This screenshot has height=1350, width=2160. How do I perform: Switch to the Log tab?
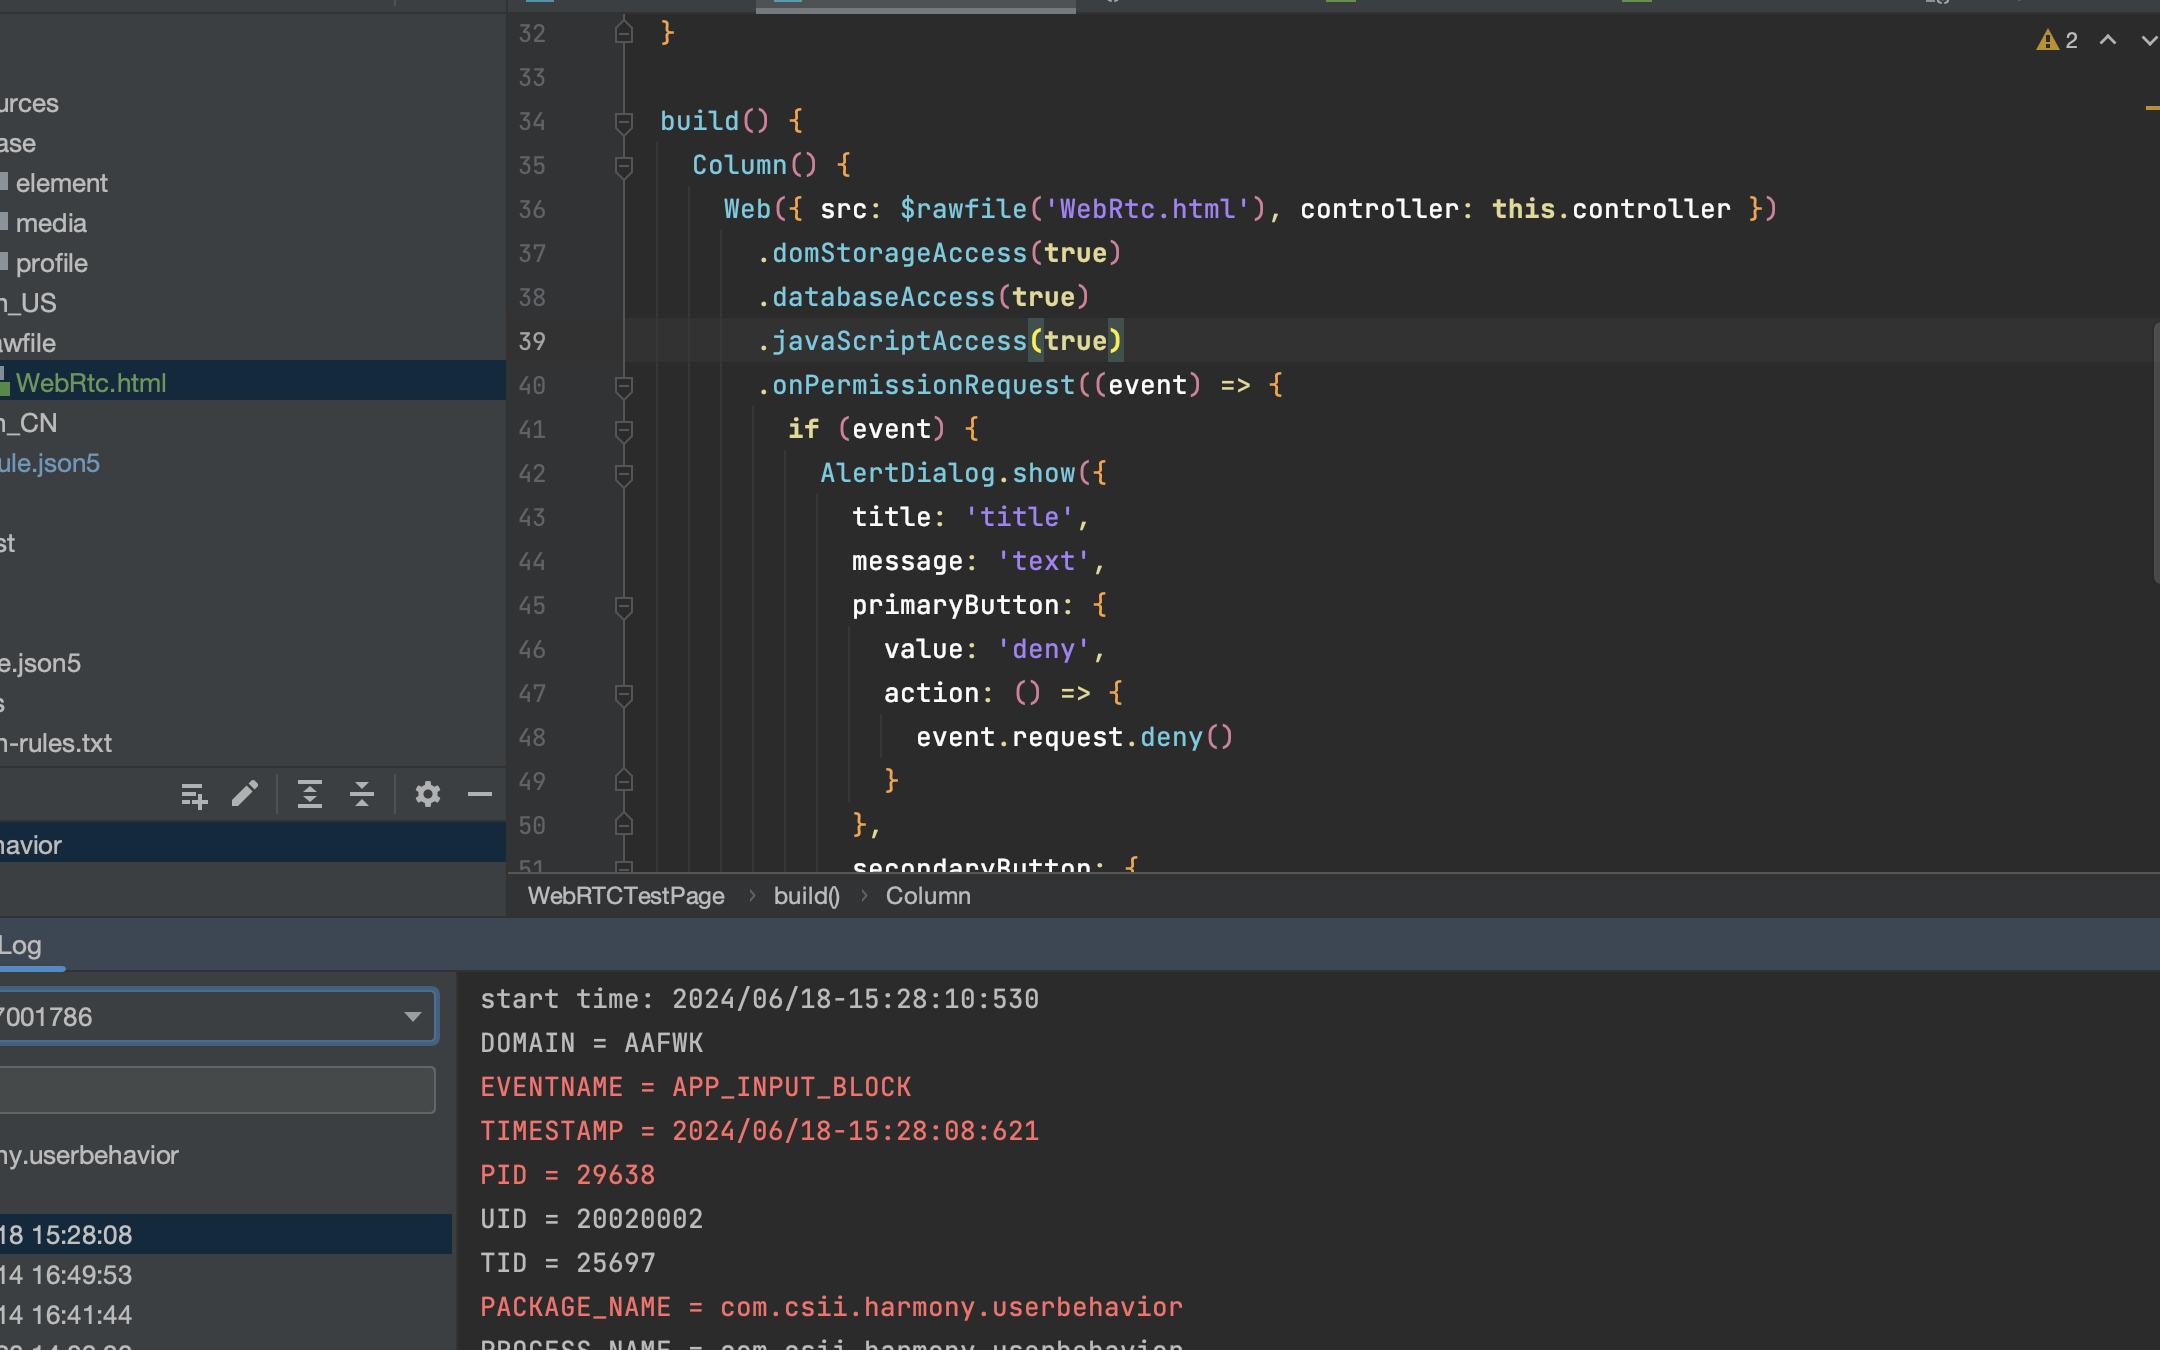21,946
